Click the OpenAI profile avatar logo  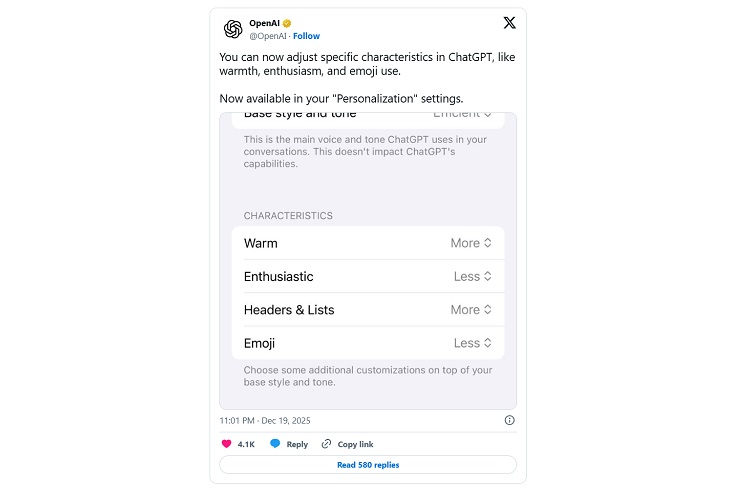coord(233,28)
